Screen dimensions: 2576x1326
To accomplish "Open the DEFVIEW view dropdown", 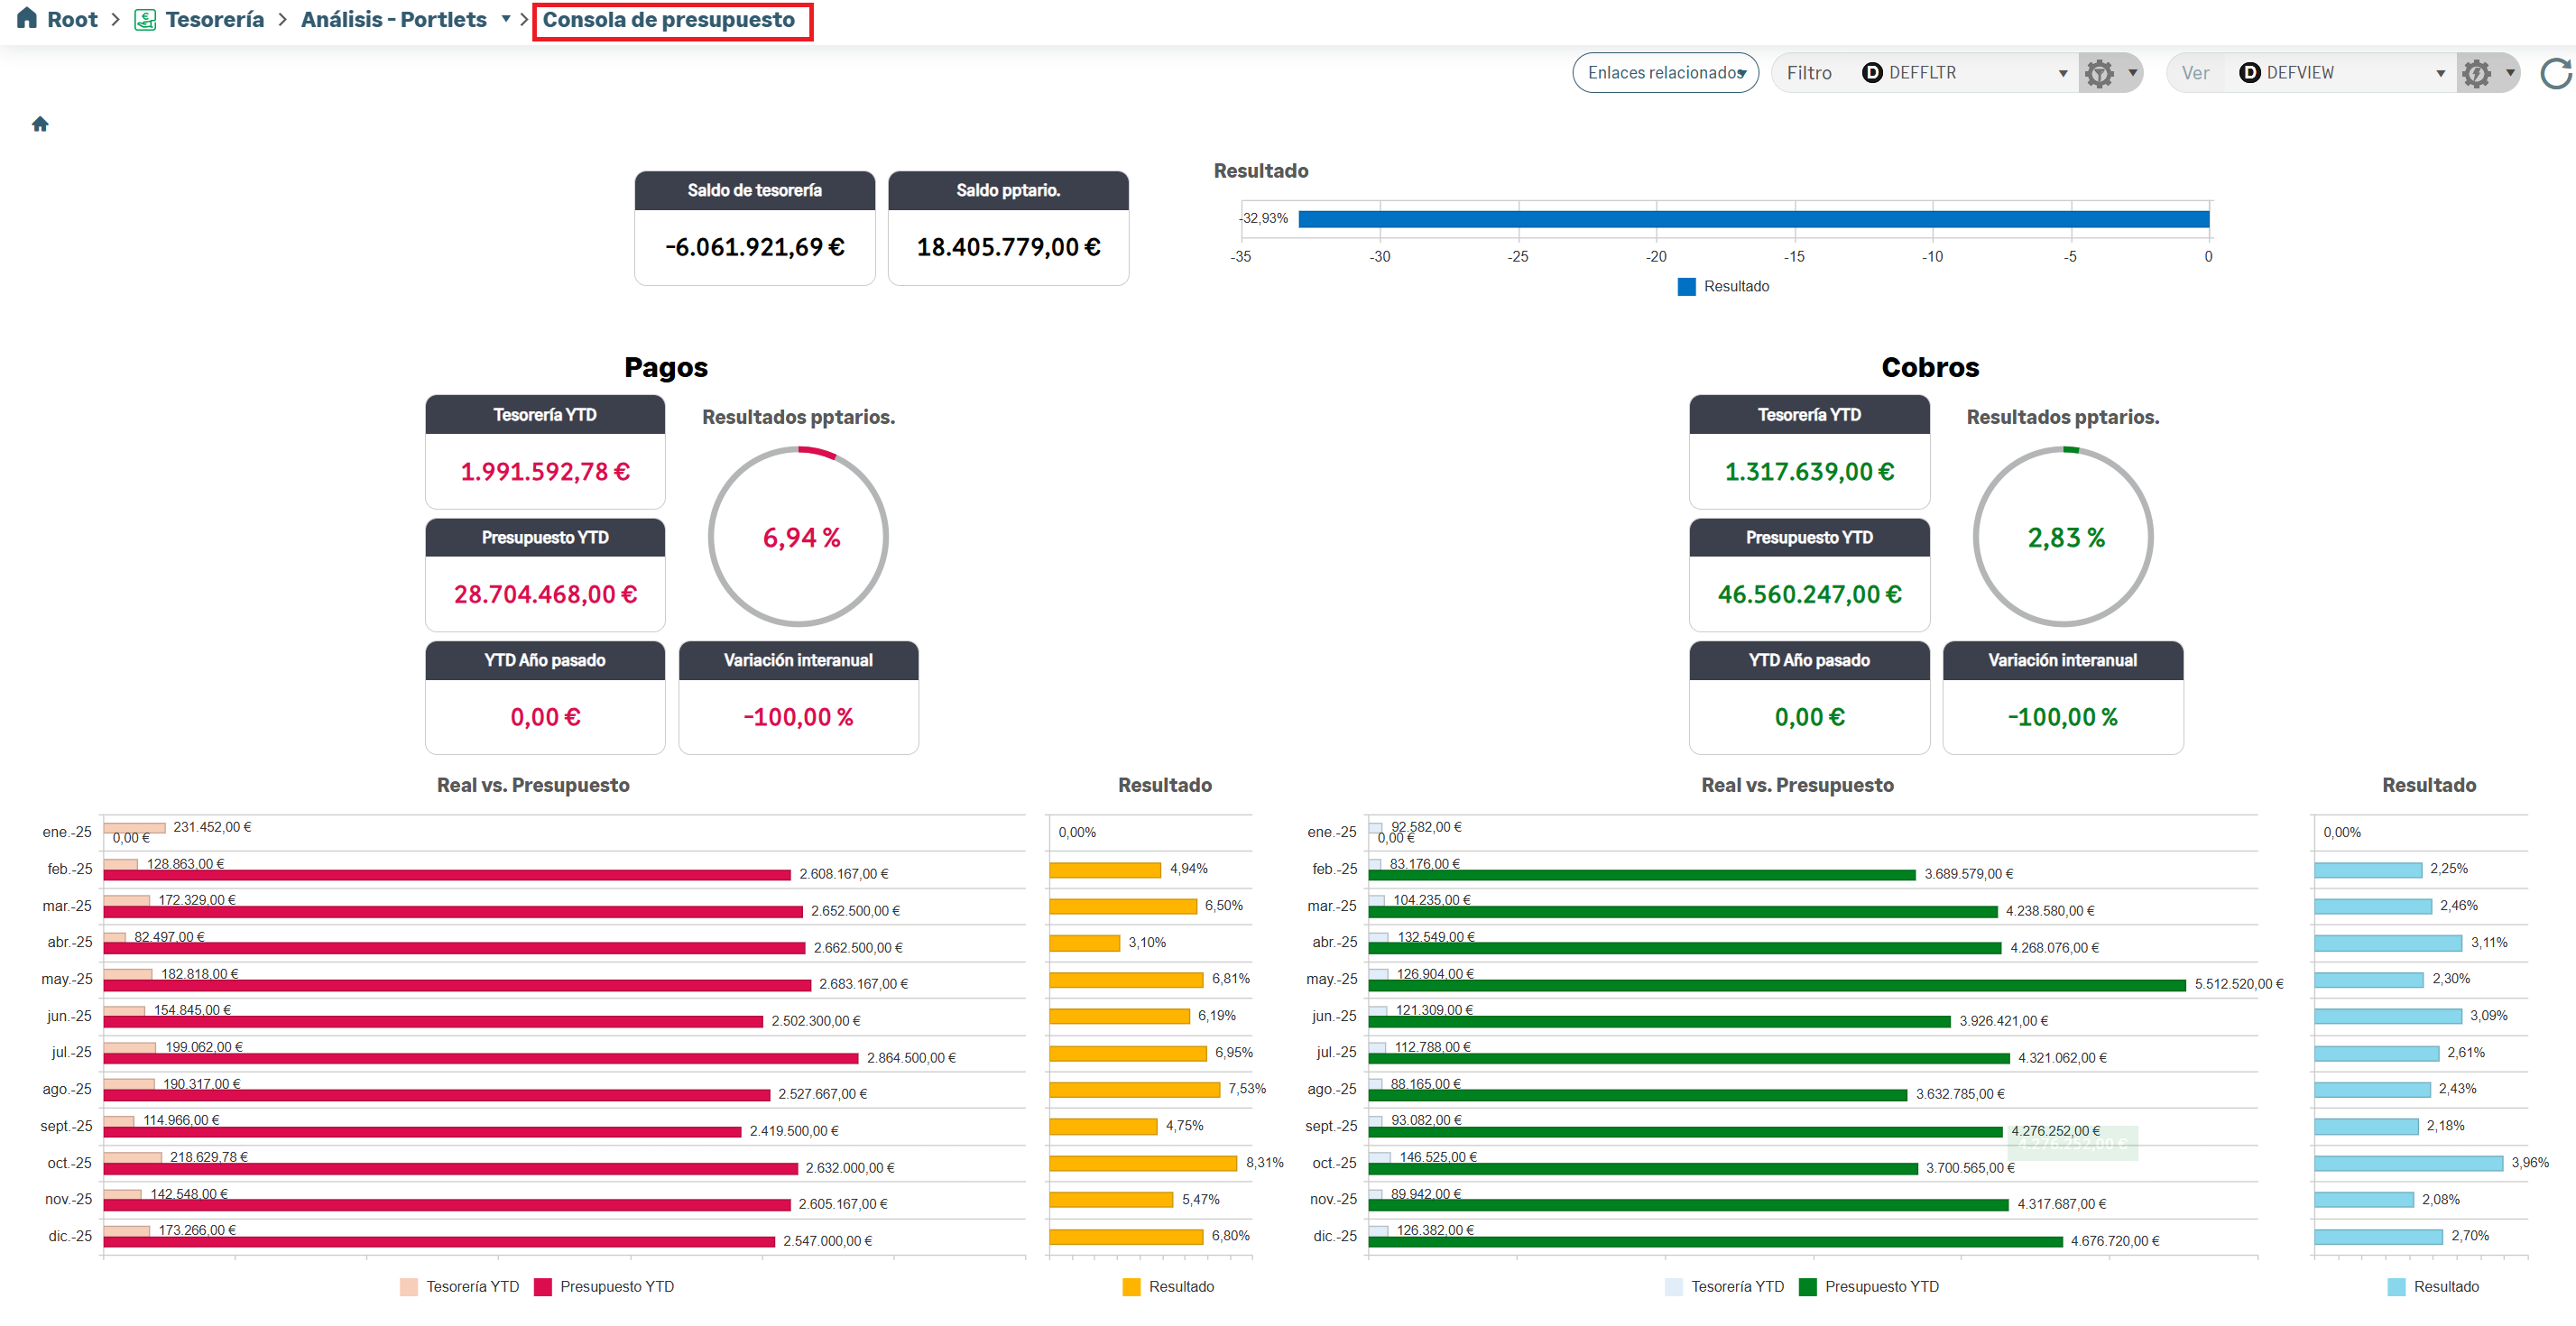I will coord(2440,73).
